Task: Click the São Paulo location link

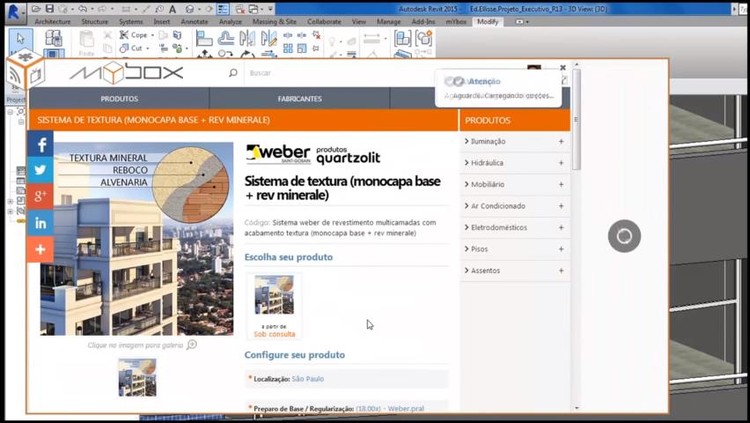Action: click(x=308, y=379)
